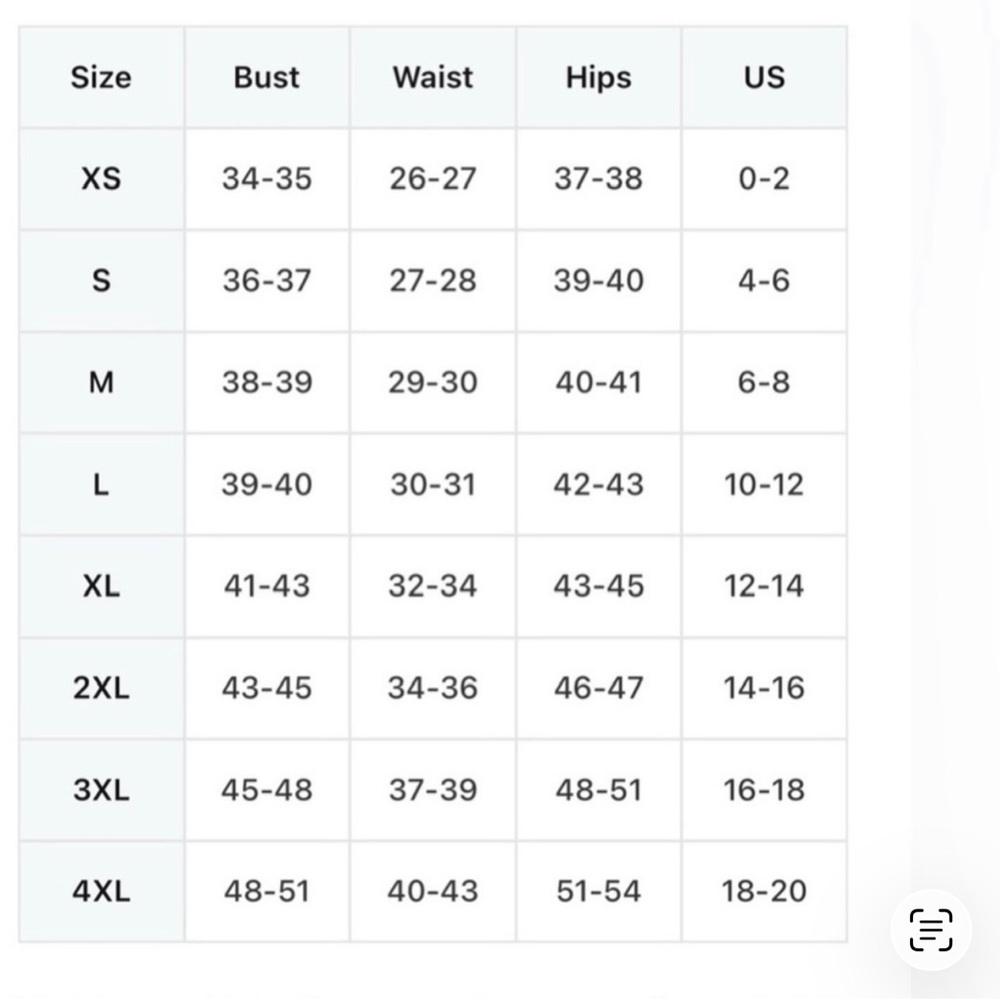Image resolution: width=1000 pixels, height=1000 pixels.
Task: Select the US column header
Action: click(x=764, y=77)
